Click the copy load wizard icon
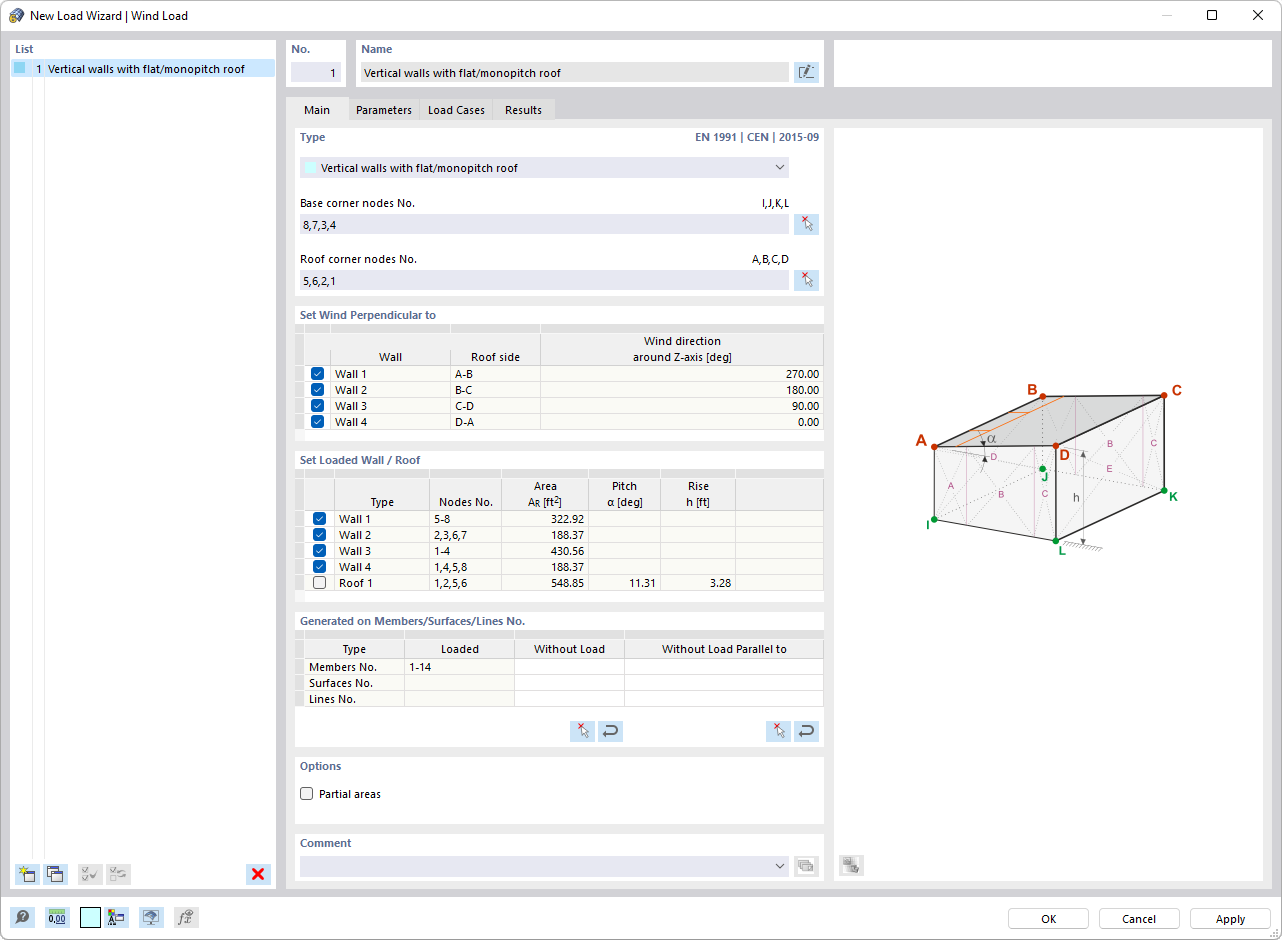Image resolution: width=1282 pixels, height=940 pixels. click(x=55, y=874)
